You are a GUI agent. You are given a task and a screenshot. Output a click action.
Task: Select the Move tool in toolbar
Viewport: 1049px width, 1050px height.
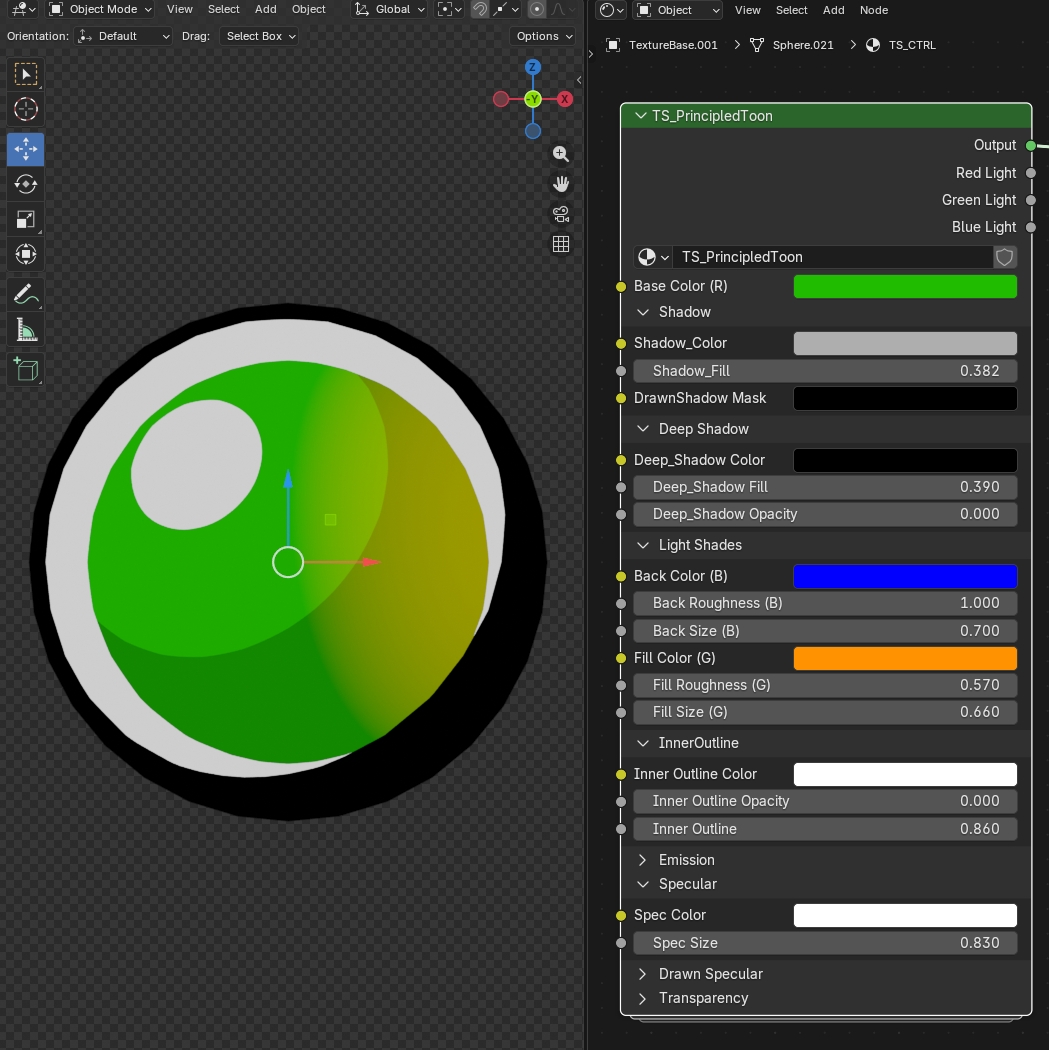(x=26, y=149)
